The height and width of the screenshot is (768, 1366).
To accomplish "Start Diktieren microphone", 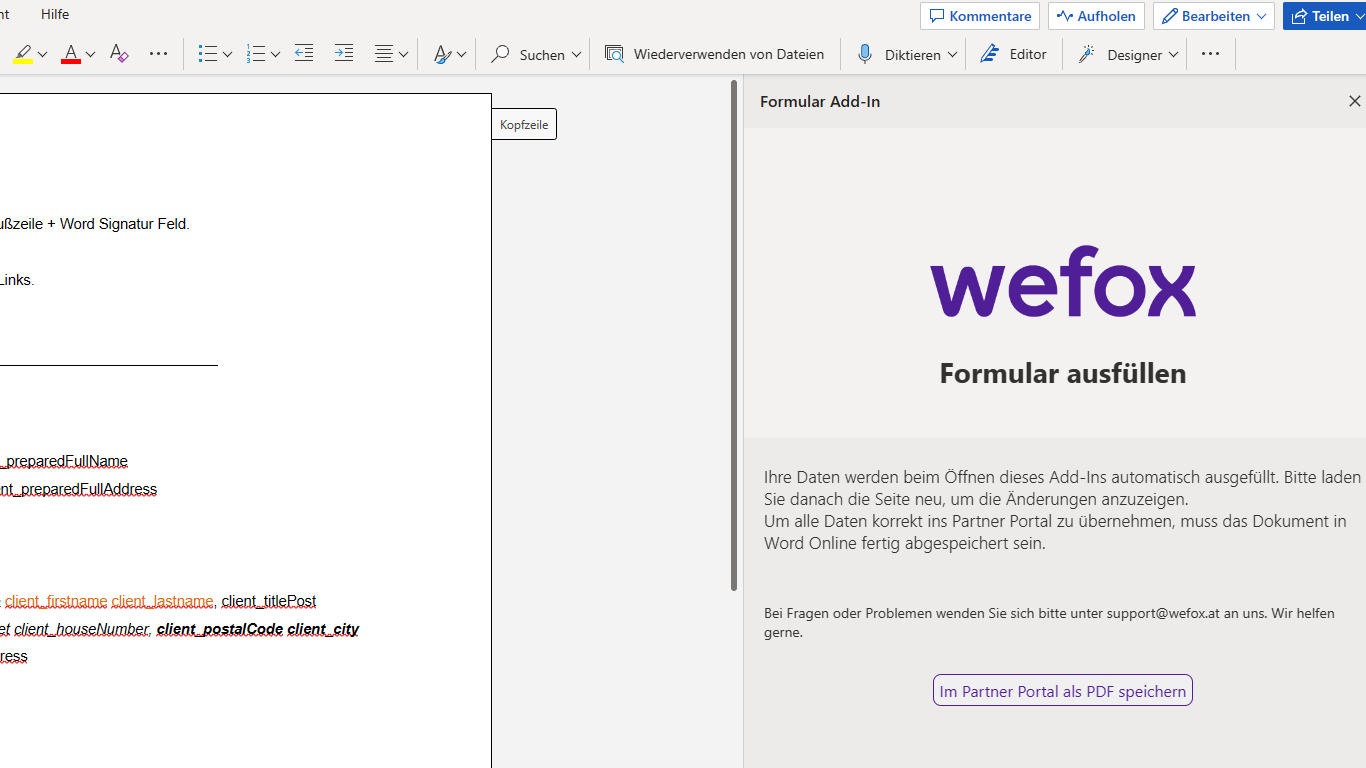I will click(x=897, y=54).
